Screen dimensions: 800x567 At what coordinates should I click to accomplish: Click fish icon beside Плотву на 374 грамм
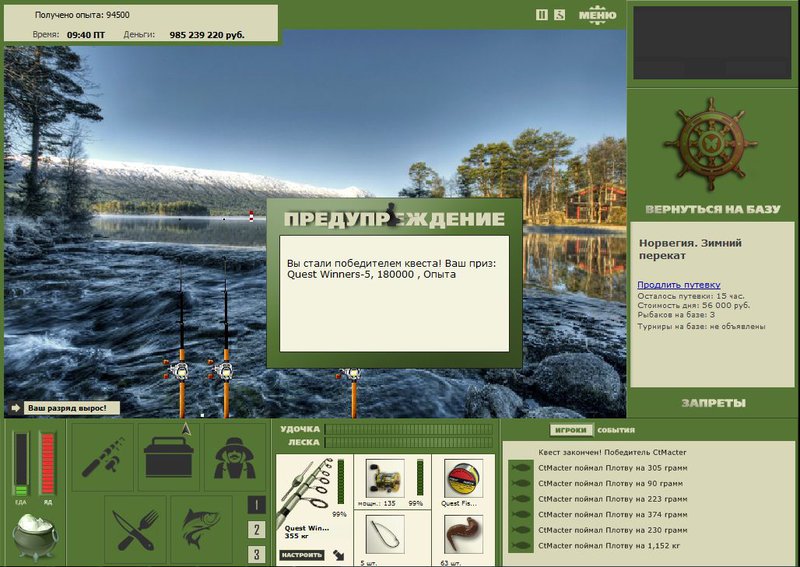(x=520, y=514)
